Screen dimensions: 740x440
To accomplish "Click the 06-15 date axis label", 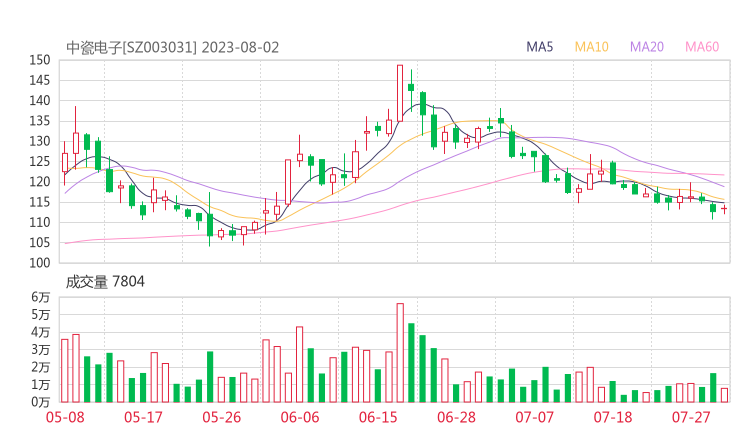I will click(378, 417).
